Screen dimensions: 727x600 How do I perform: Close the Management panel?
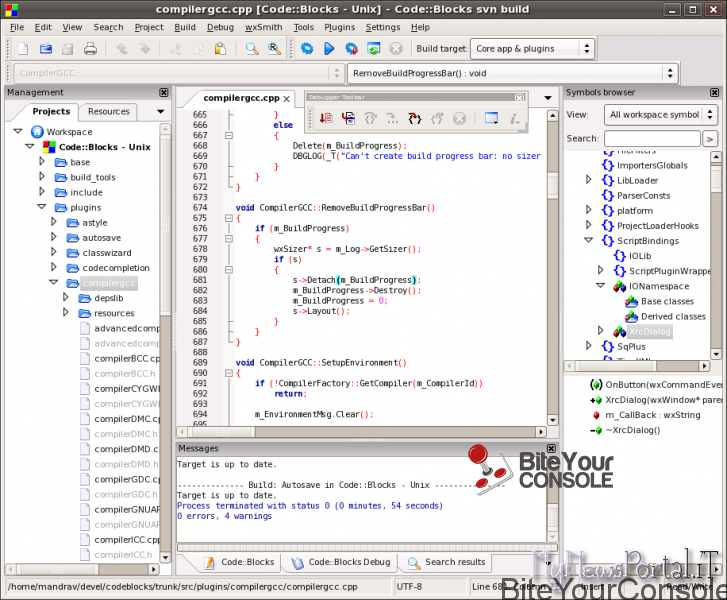pos(164,92)
